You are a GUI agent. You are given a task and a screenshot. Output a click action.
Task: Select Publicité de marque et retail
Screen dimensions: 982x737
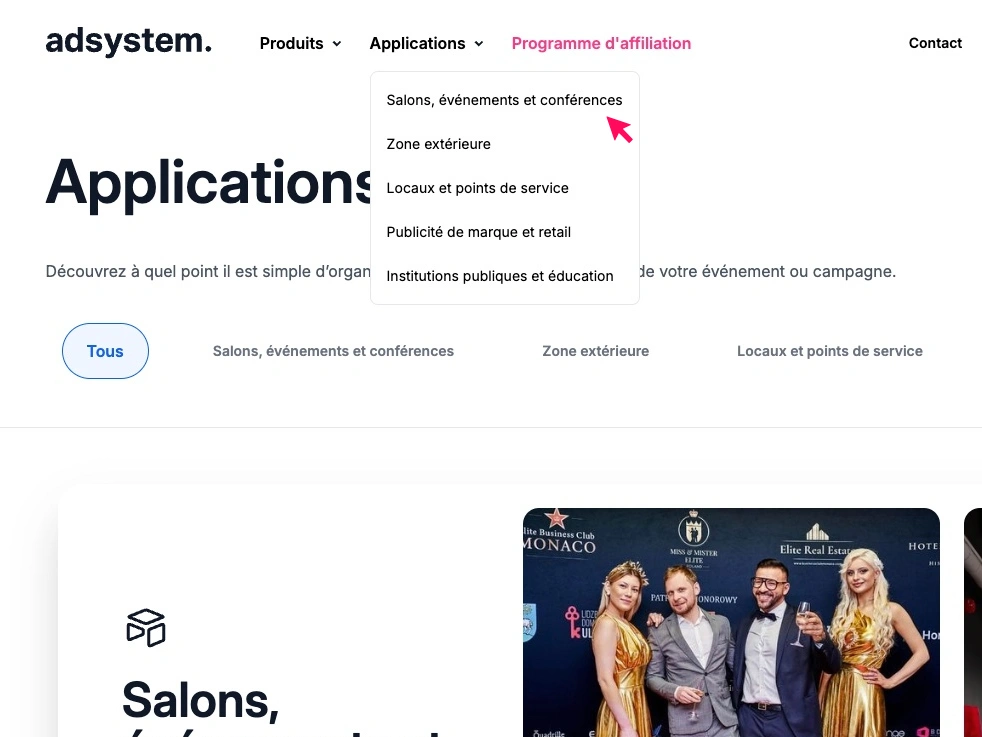pyautogui.click(x=478, y=232)
